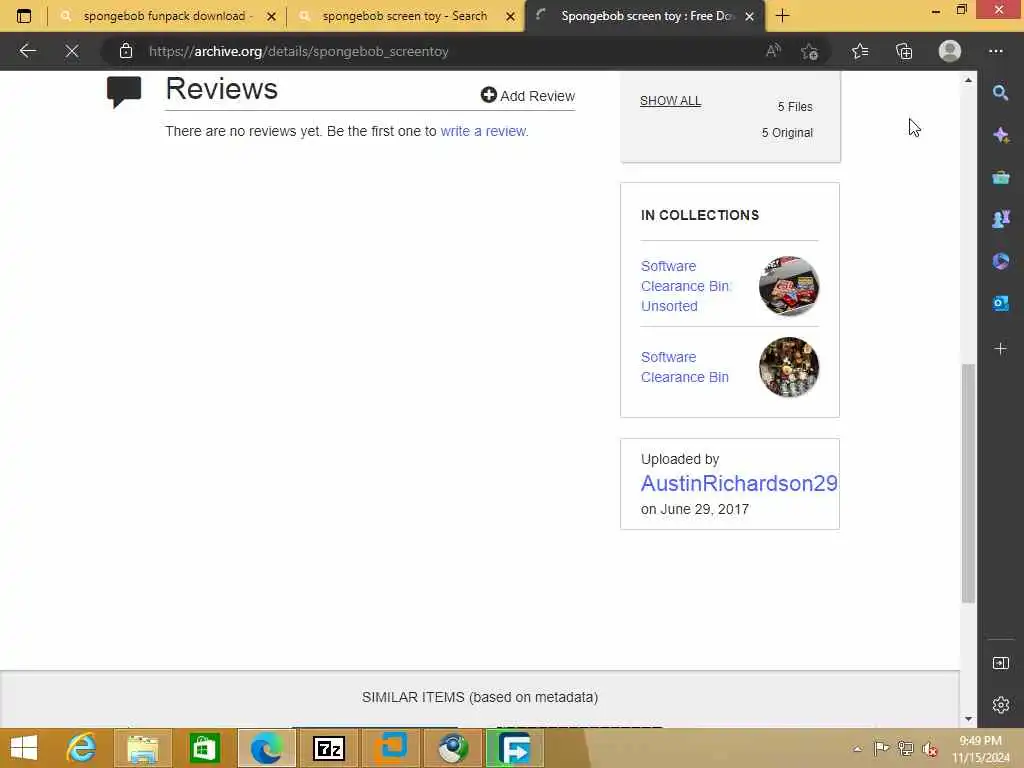Click the SHOW ALL files link
This screenshot has height=768, width=1024.
(670, 101)
